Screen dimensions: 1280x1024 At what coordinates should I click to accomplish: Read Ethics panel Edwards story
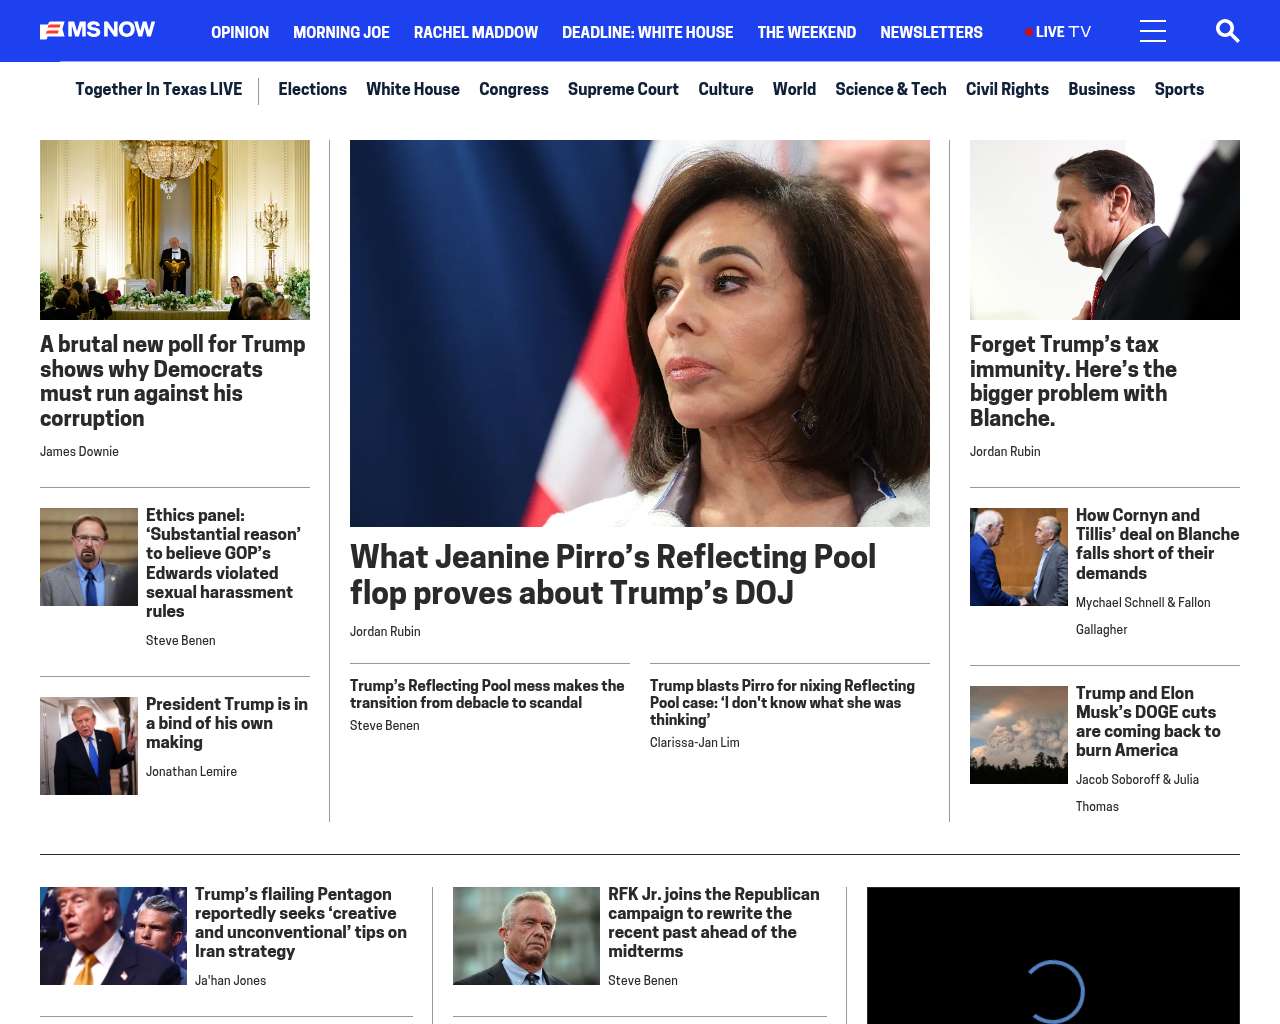coord(225,563)
